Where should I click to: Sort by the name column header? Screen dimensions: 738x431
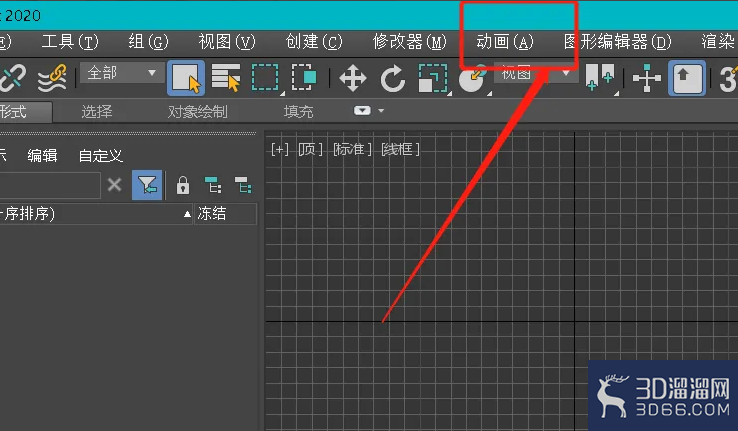(96, 214)
